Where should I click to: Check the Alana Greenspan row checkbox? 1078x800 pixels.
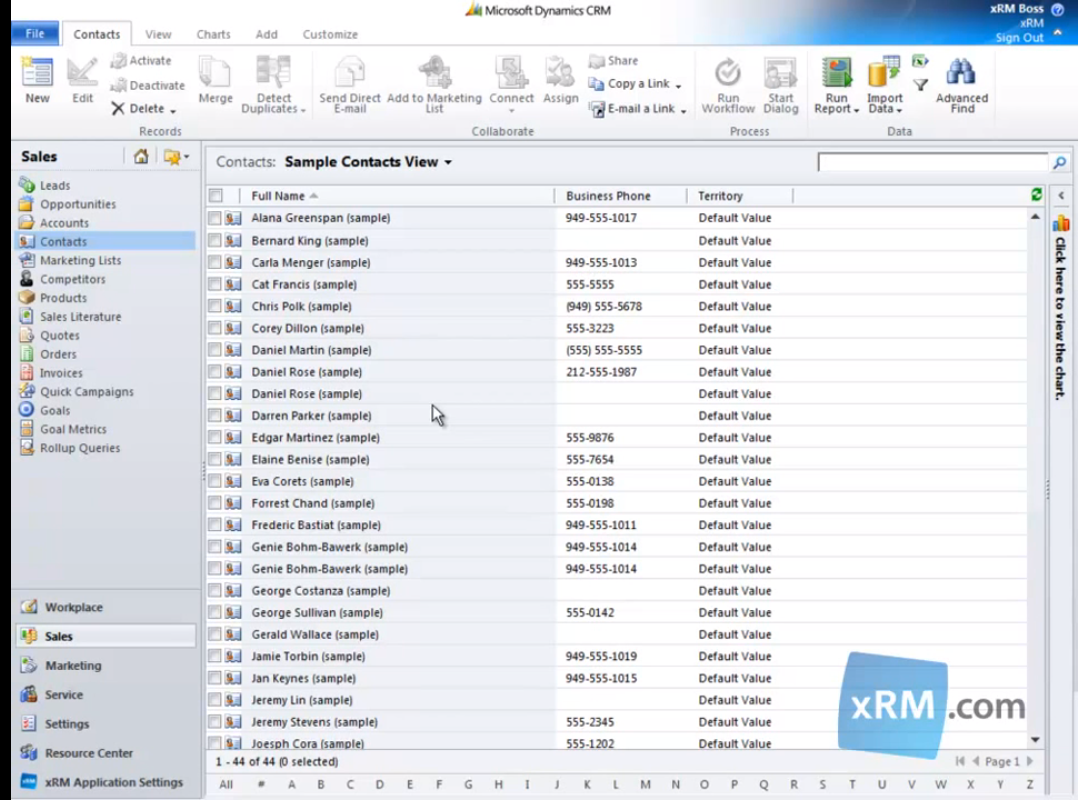click(215, 218)
